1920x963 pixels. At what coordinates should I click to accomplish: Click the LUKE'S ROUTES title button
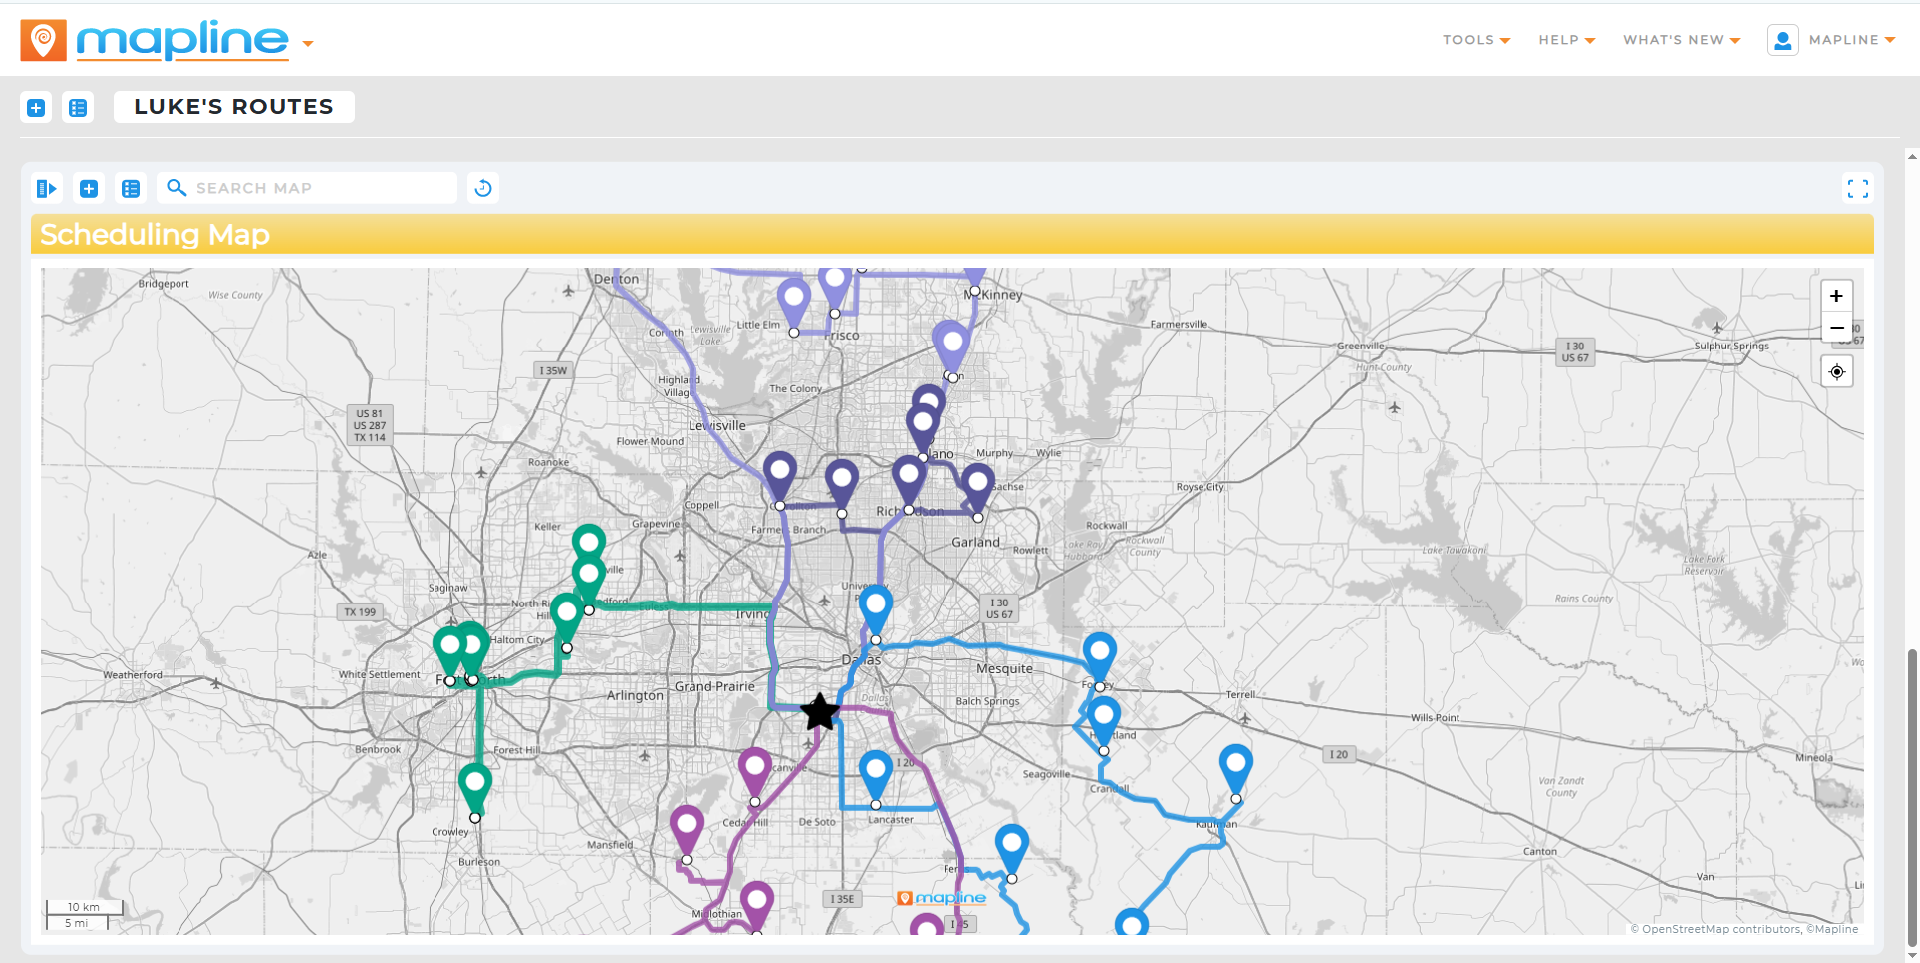point(233,106)
